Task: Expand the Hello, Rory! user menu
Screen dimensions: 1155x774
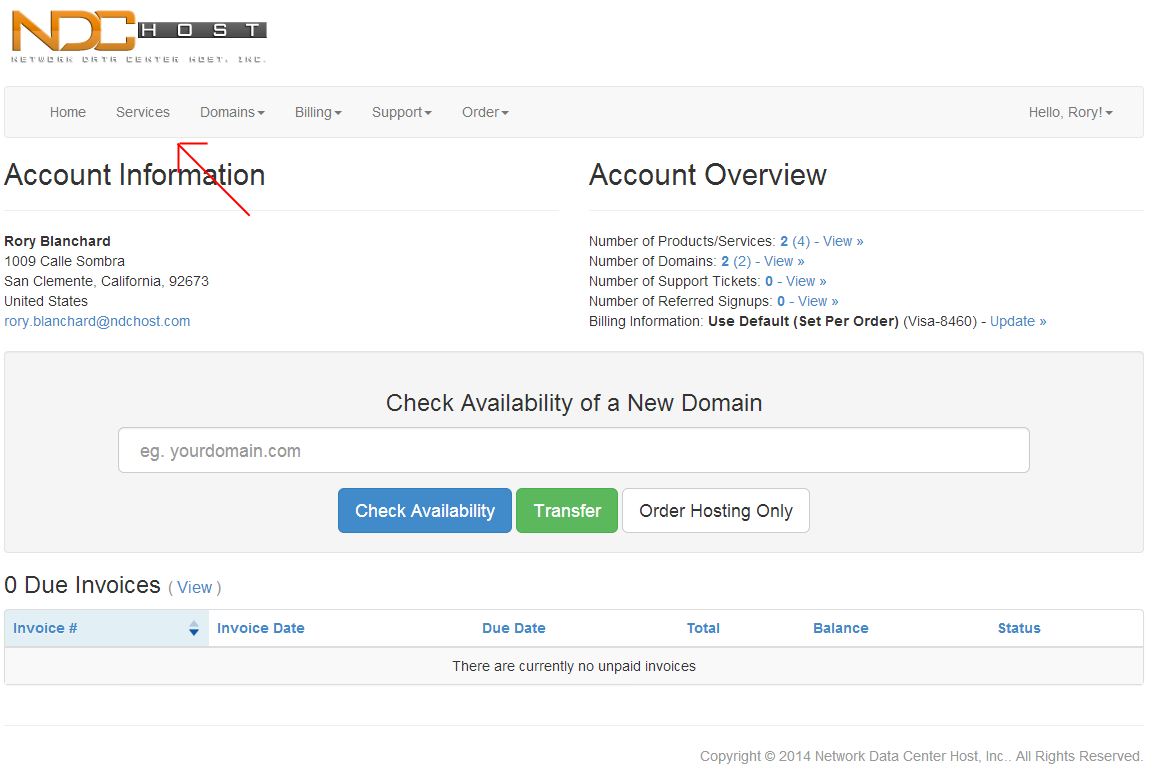Action: pyautogui.click(x=1070, y=112)
